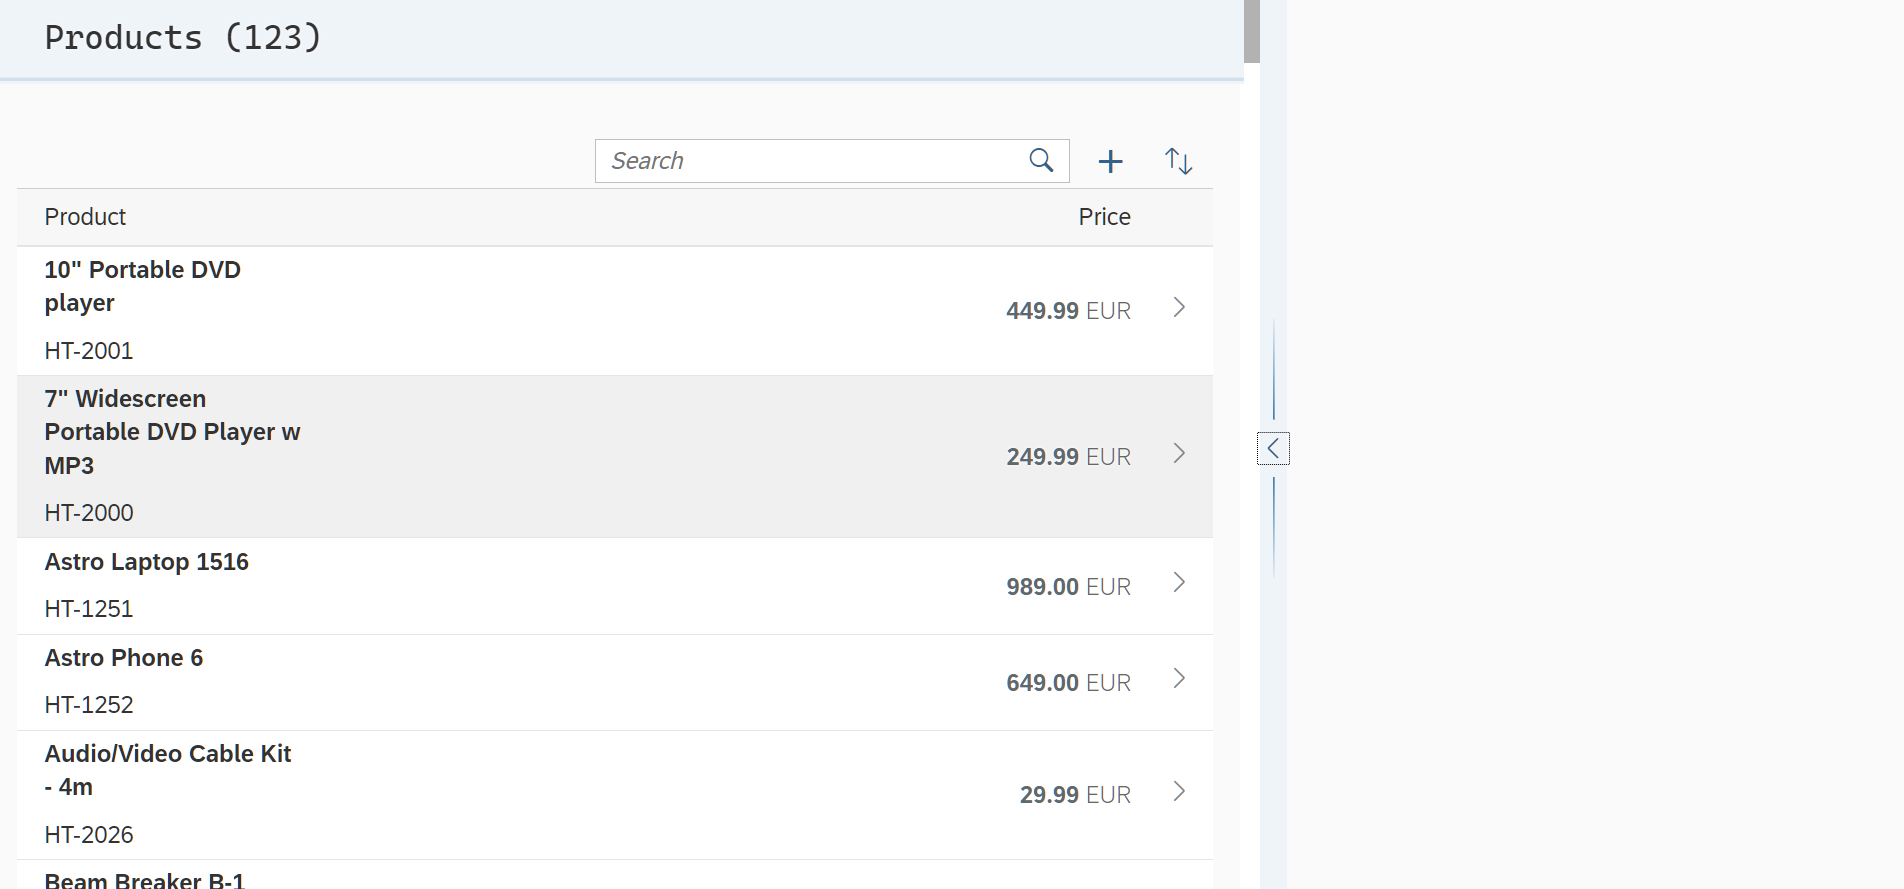Click the vertical scrollbar thumb

(x=1251, y=32)
